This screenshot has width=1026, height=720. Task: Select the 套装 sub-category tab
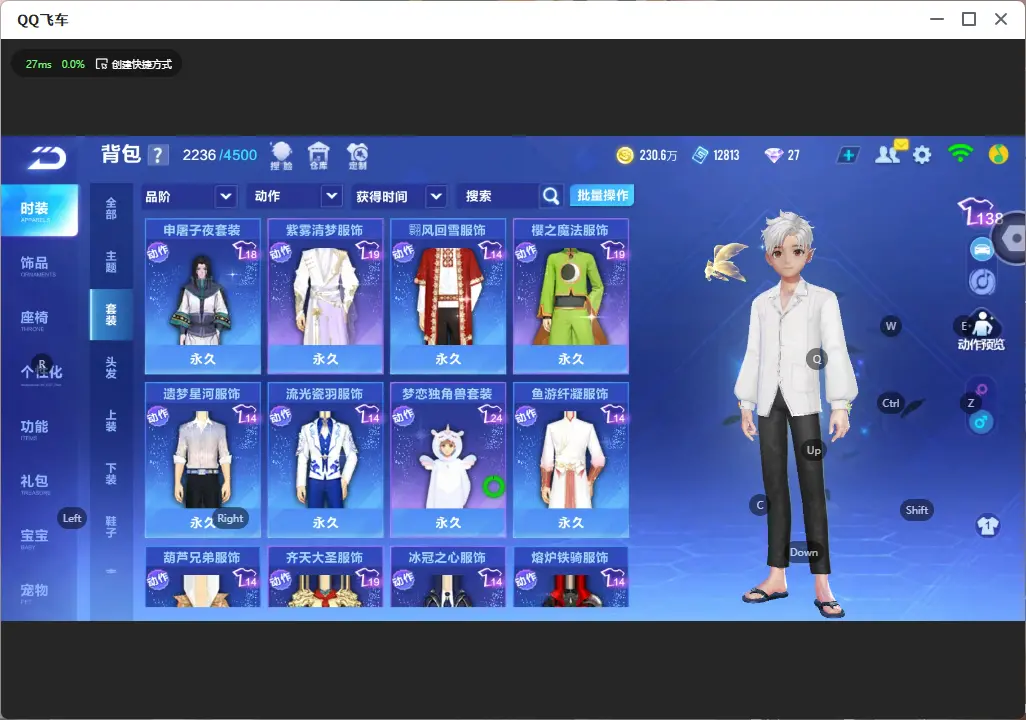coord(111,315)
